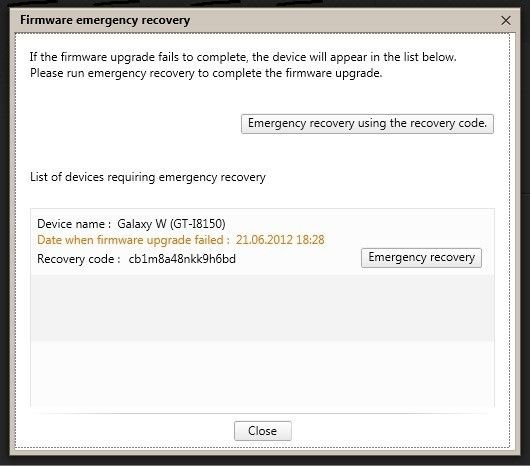Click the 'If the firmware upgrade fails' instruction line
Screen dimensions: 530x466
243,57
